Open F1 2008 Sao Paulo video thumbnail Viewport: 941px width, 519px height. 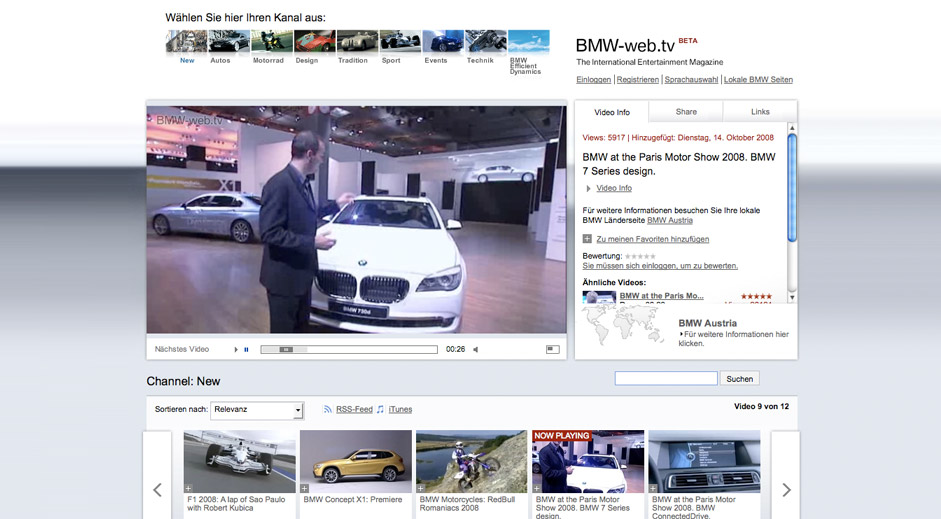pyautogui.click(x=239, y=461)
